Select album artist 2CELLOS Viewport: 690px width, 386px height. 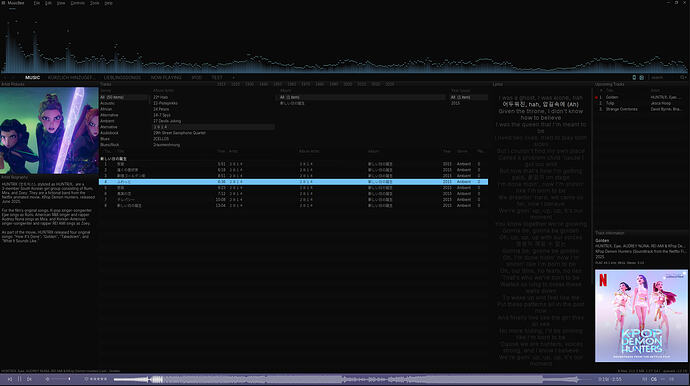161,139
